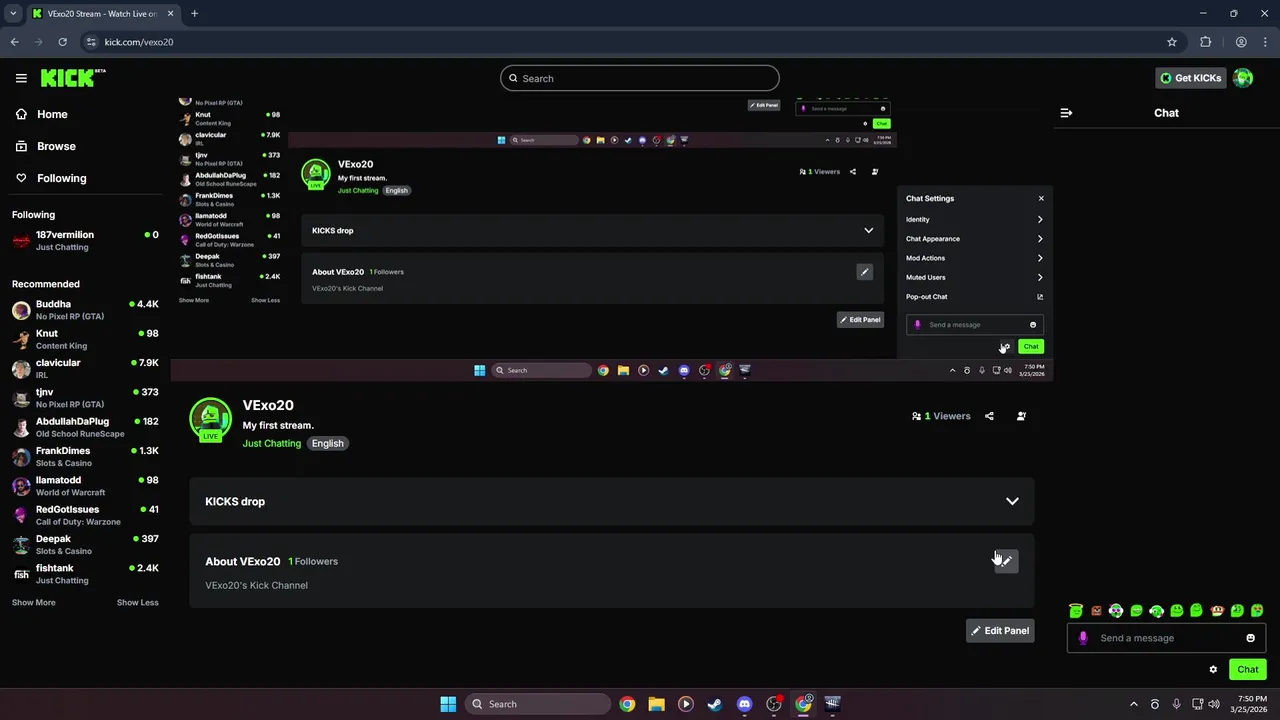Open File Explorer from taskbar

(x=656, y=704)
